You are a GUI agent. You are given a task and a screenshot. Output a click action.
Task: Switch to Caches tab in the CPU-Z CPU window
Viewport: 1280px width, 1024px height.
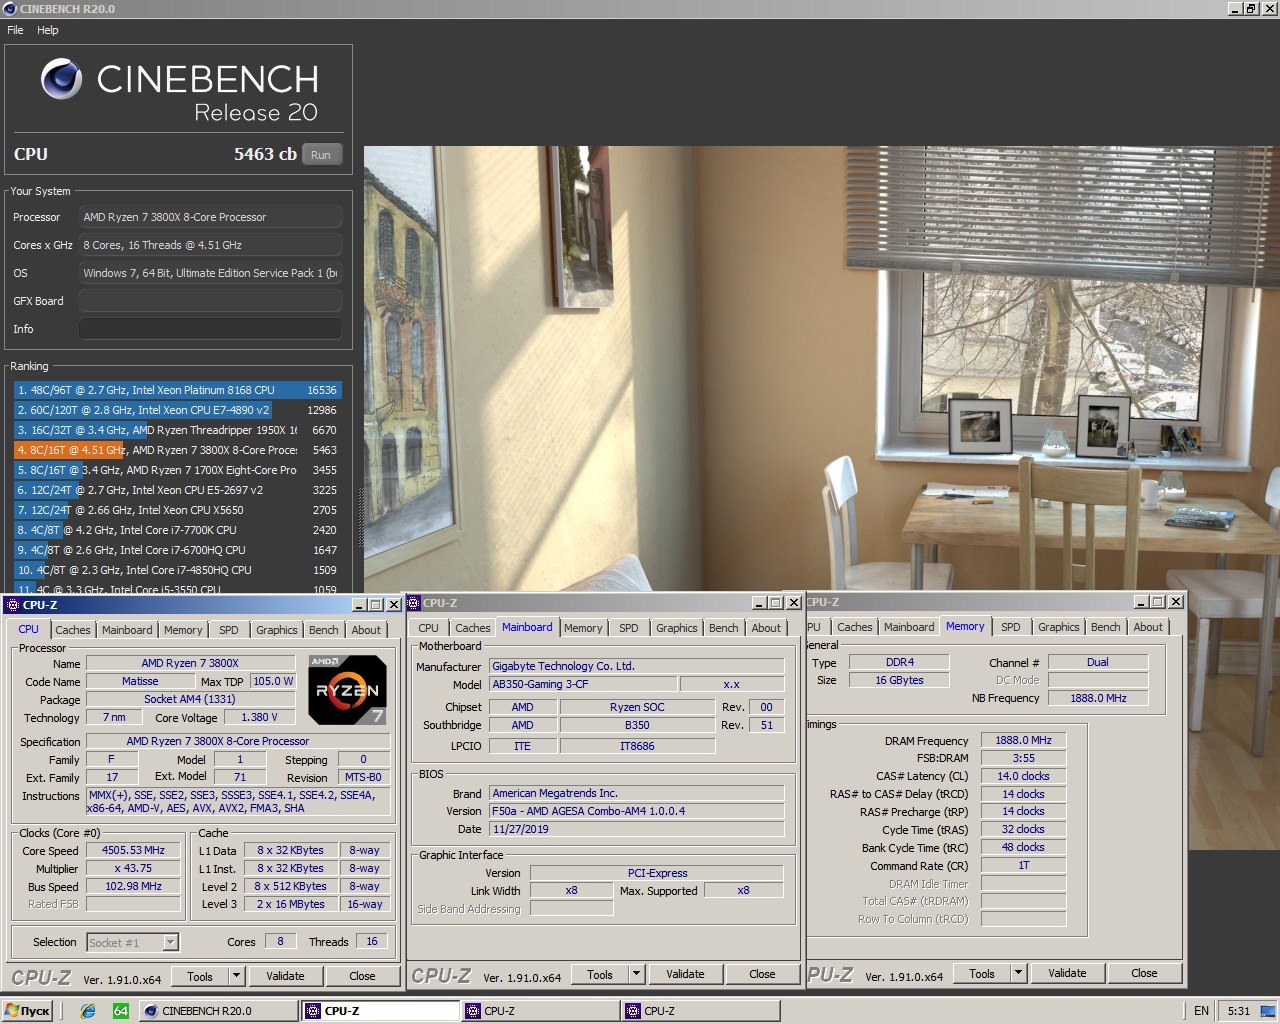tap(73, 630)
